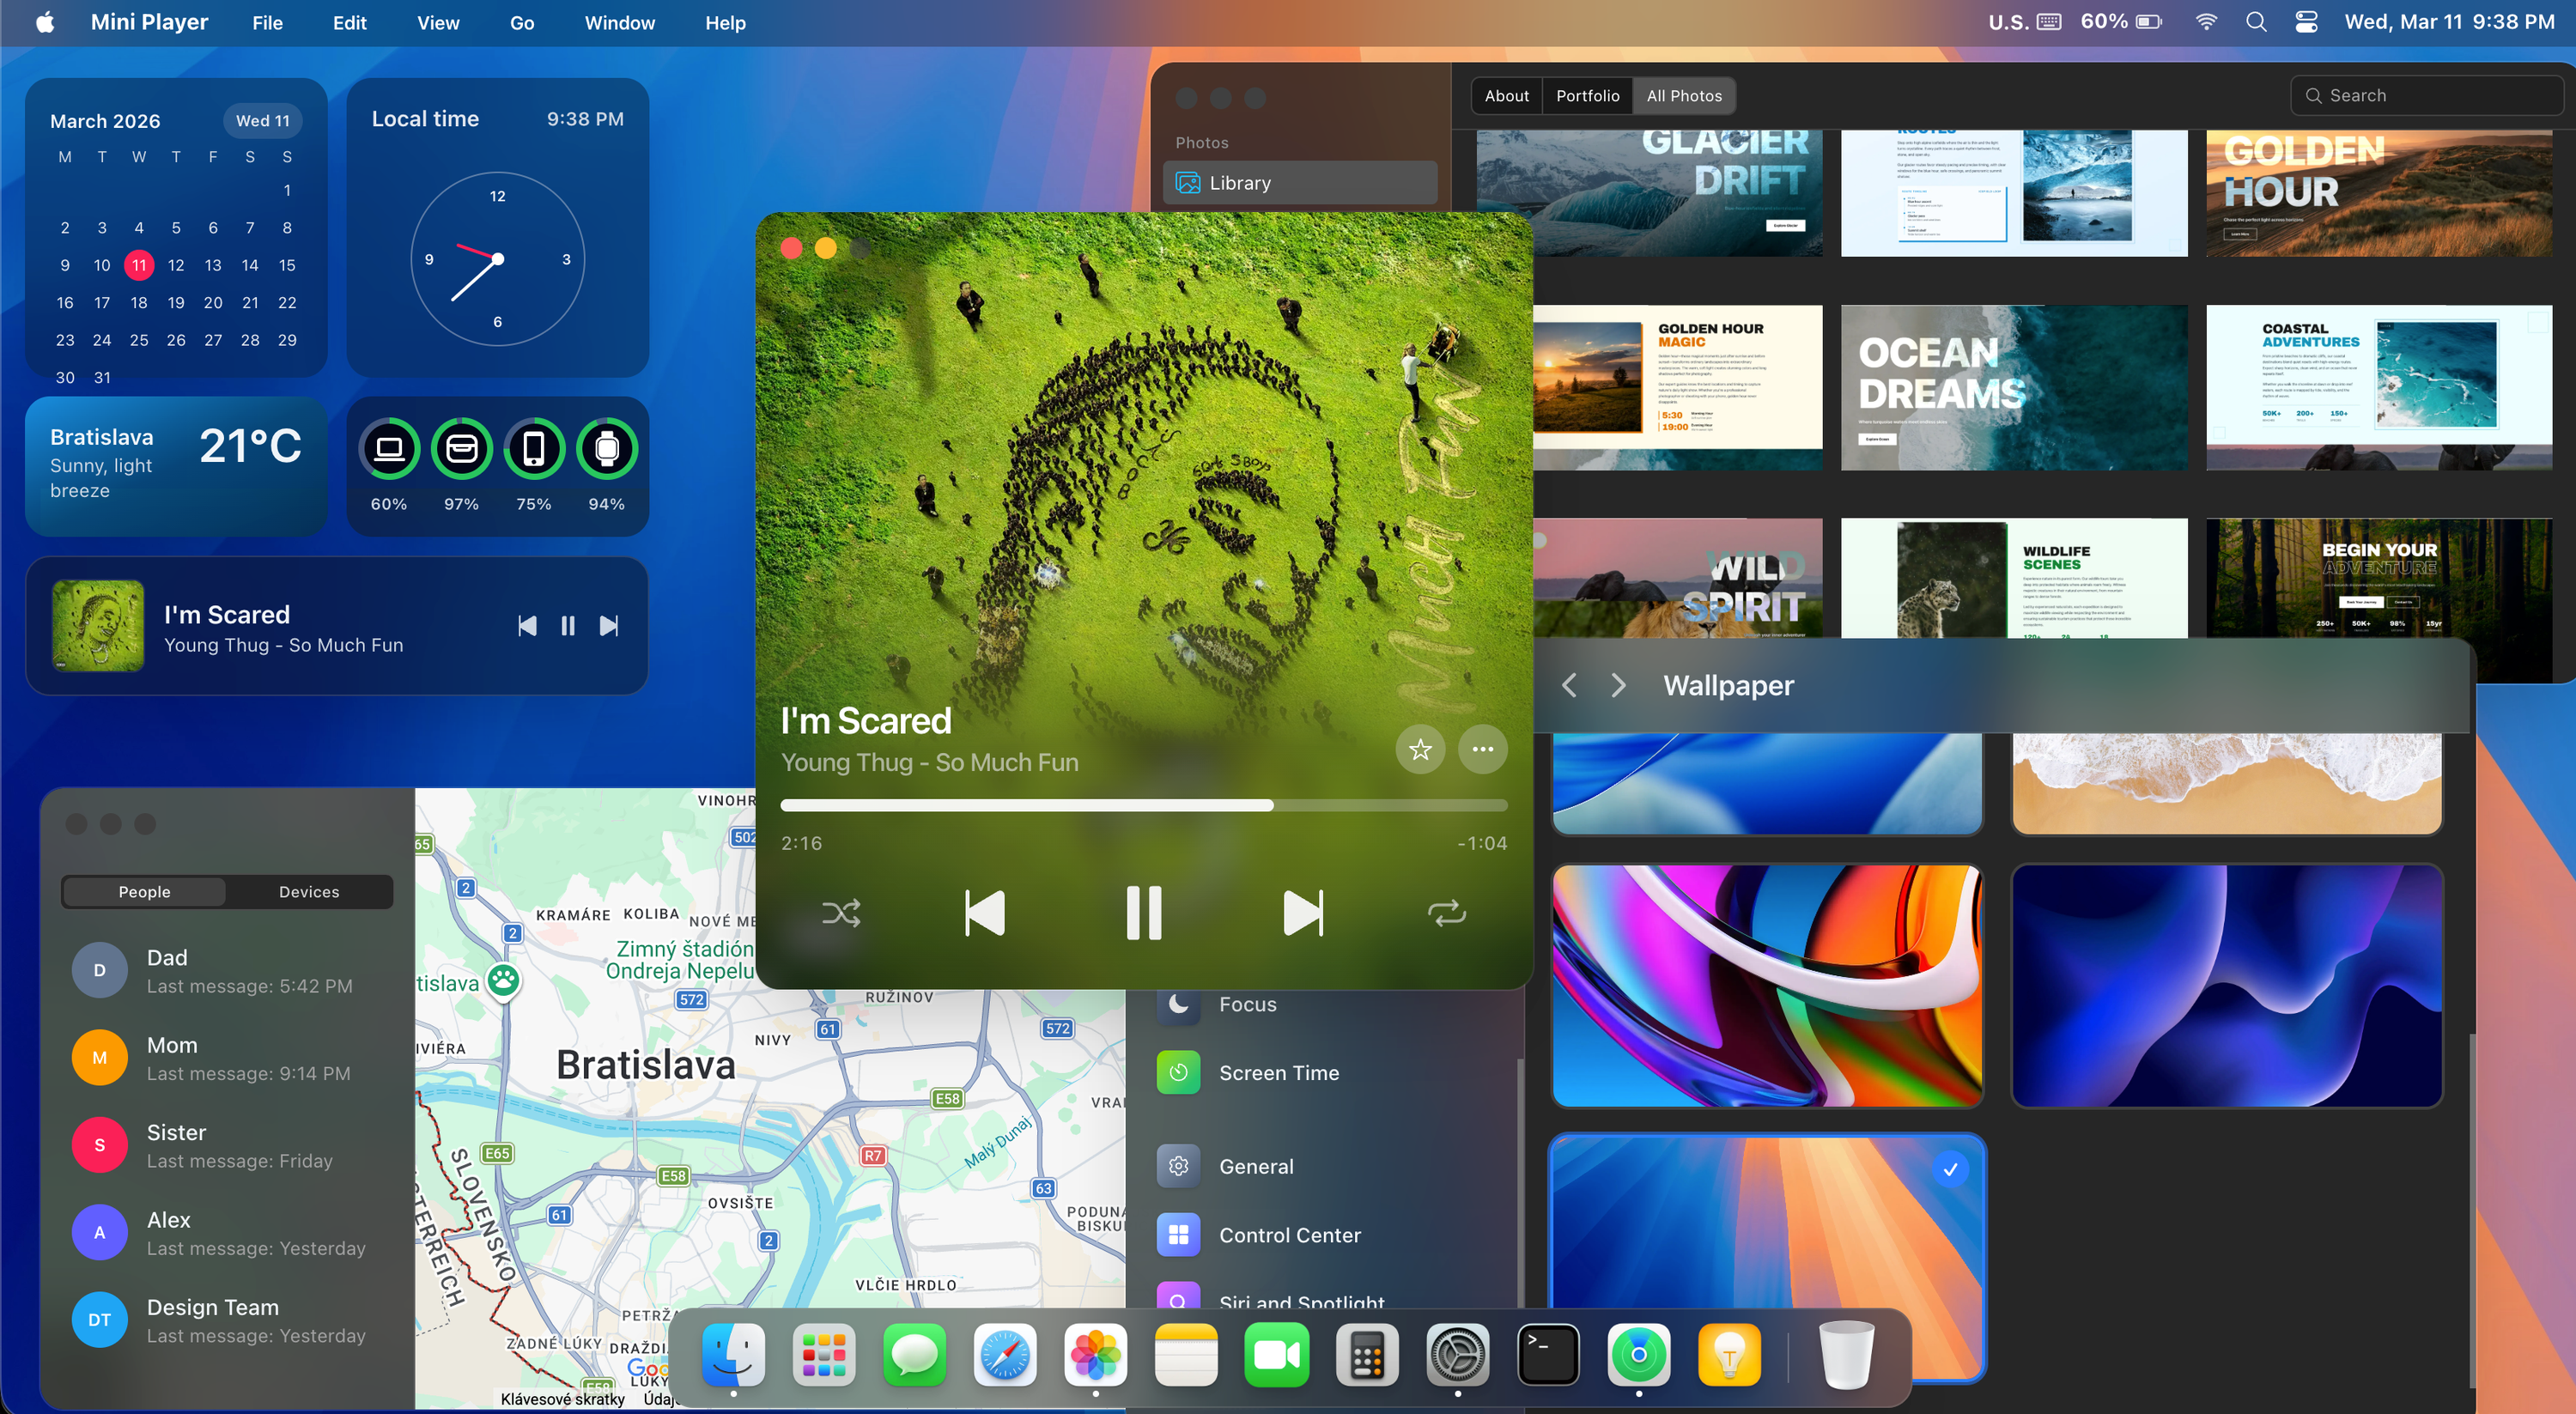Open Finder from the Dock
This screenshot has height=1414, width=2576.
coord(733,1356)
